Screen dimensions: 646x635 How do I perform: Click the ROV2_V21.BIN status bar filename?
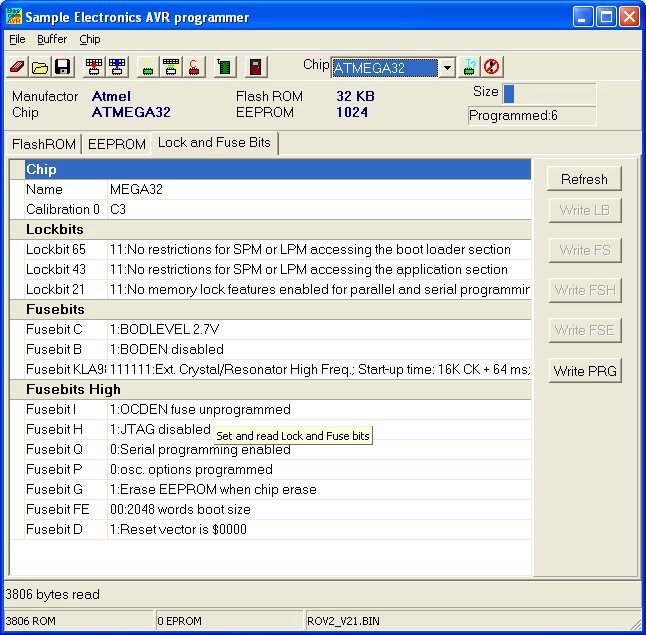pyautogui.click(x=343, y=621)
